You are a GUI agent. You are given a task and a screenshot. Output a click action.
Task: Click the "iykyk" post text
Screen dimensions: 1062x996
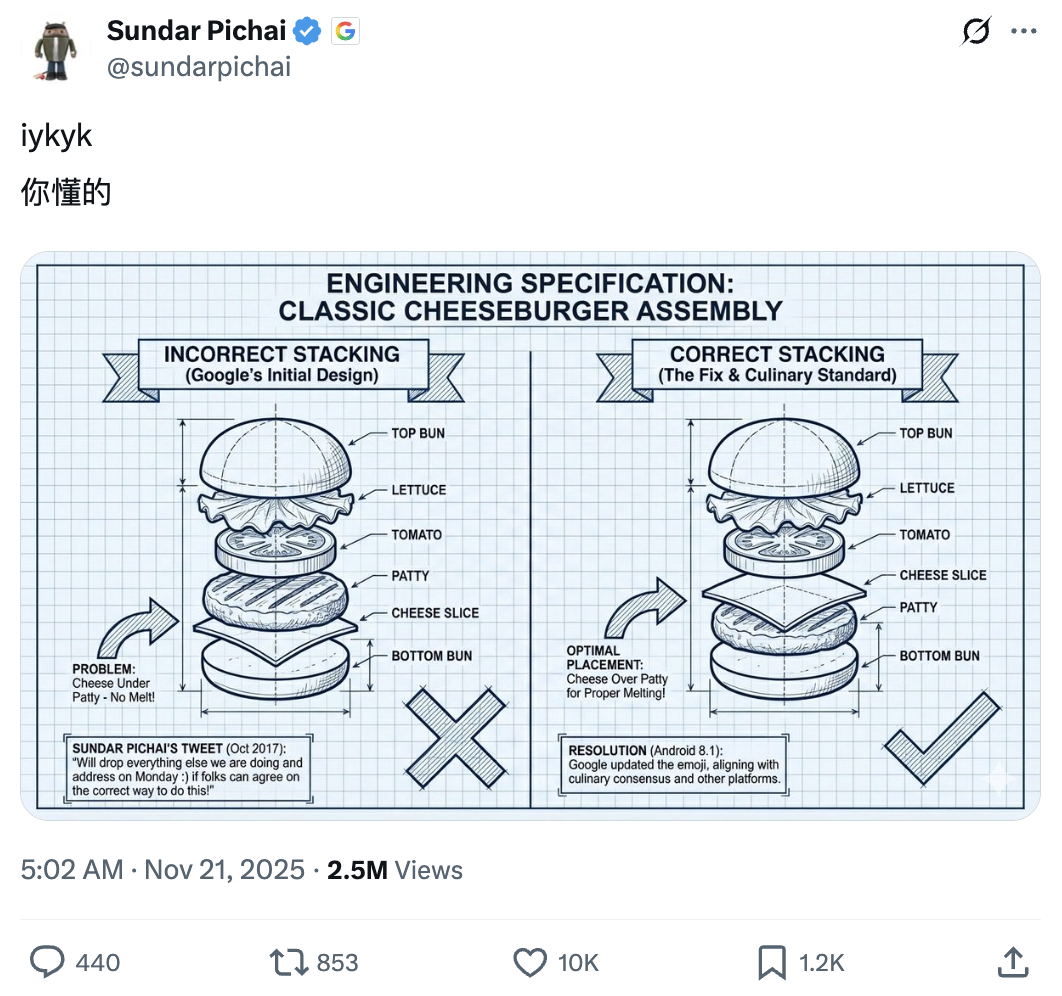[x=57, y=135]
